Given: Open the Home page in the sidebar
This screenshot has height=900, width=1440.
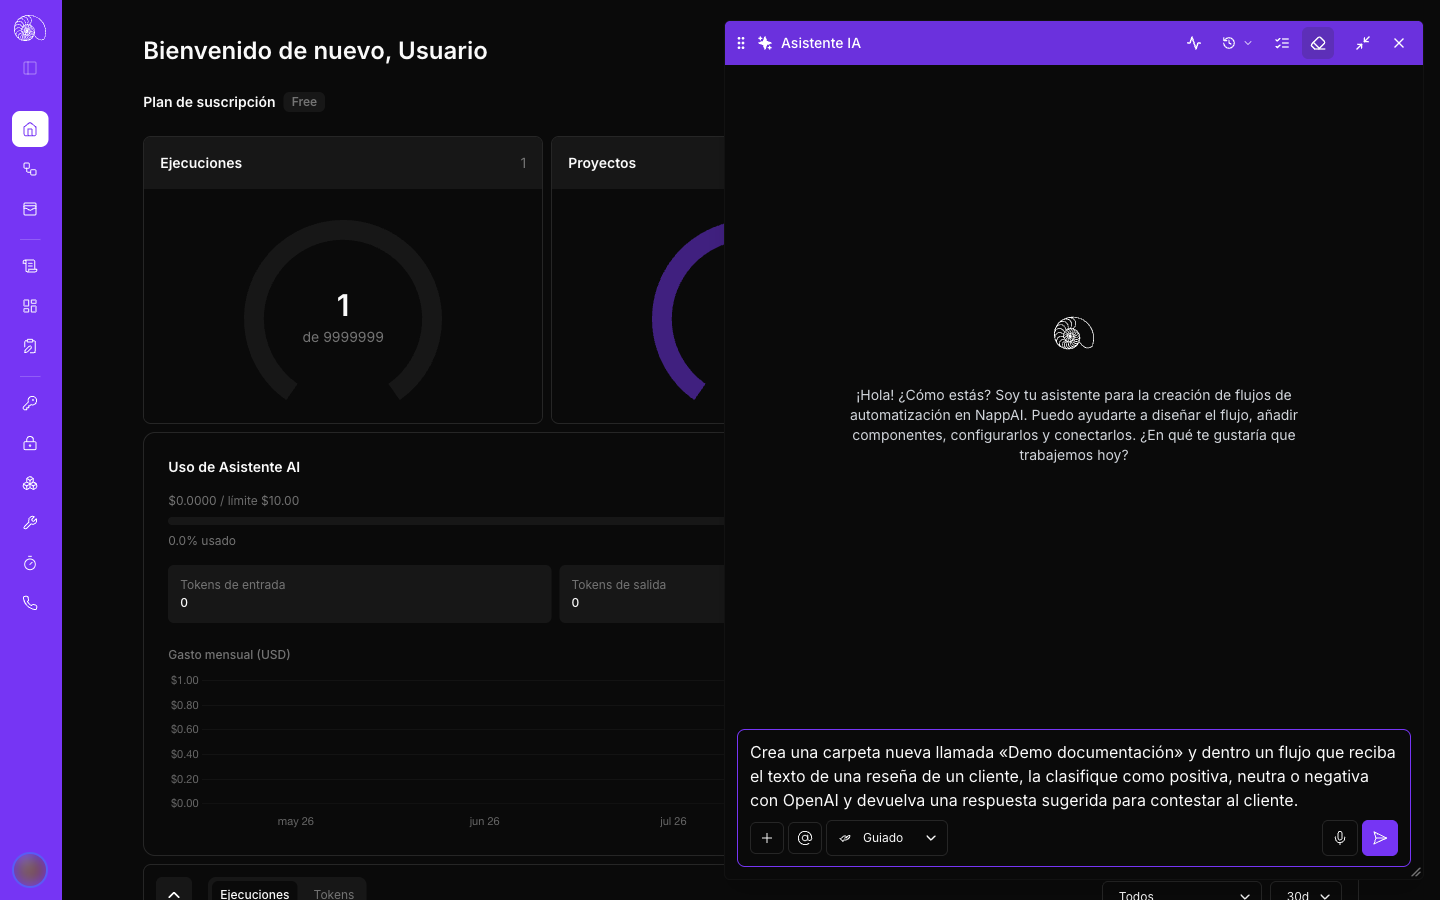Looking at the screenshot, I should pos(30,129).
